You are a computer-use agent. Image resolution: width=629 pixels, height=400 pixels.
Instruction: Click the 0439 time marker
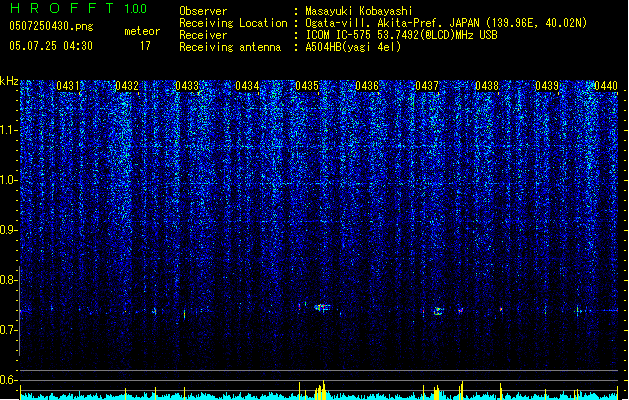point(547,86)
